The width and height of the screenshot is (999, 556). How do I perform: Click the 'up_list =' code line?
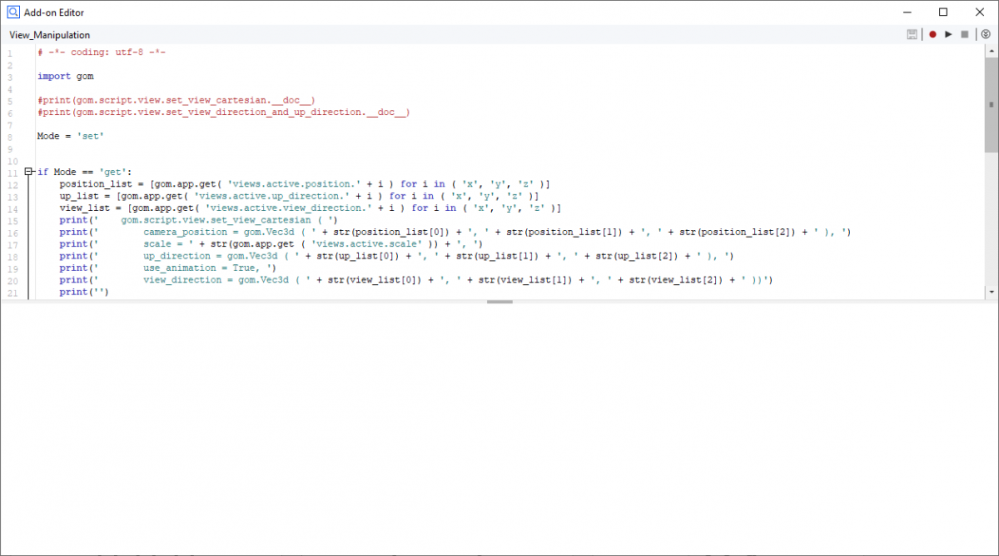(299, 196)
